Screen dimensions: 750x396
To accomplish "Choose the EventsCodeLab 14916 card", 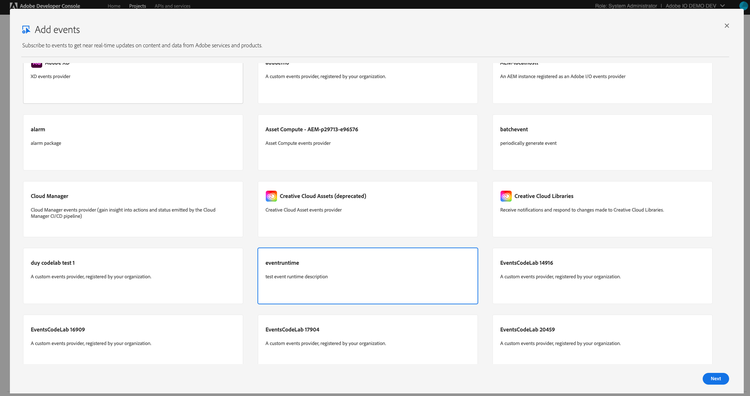I will tap(602, 276).
